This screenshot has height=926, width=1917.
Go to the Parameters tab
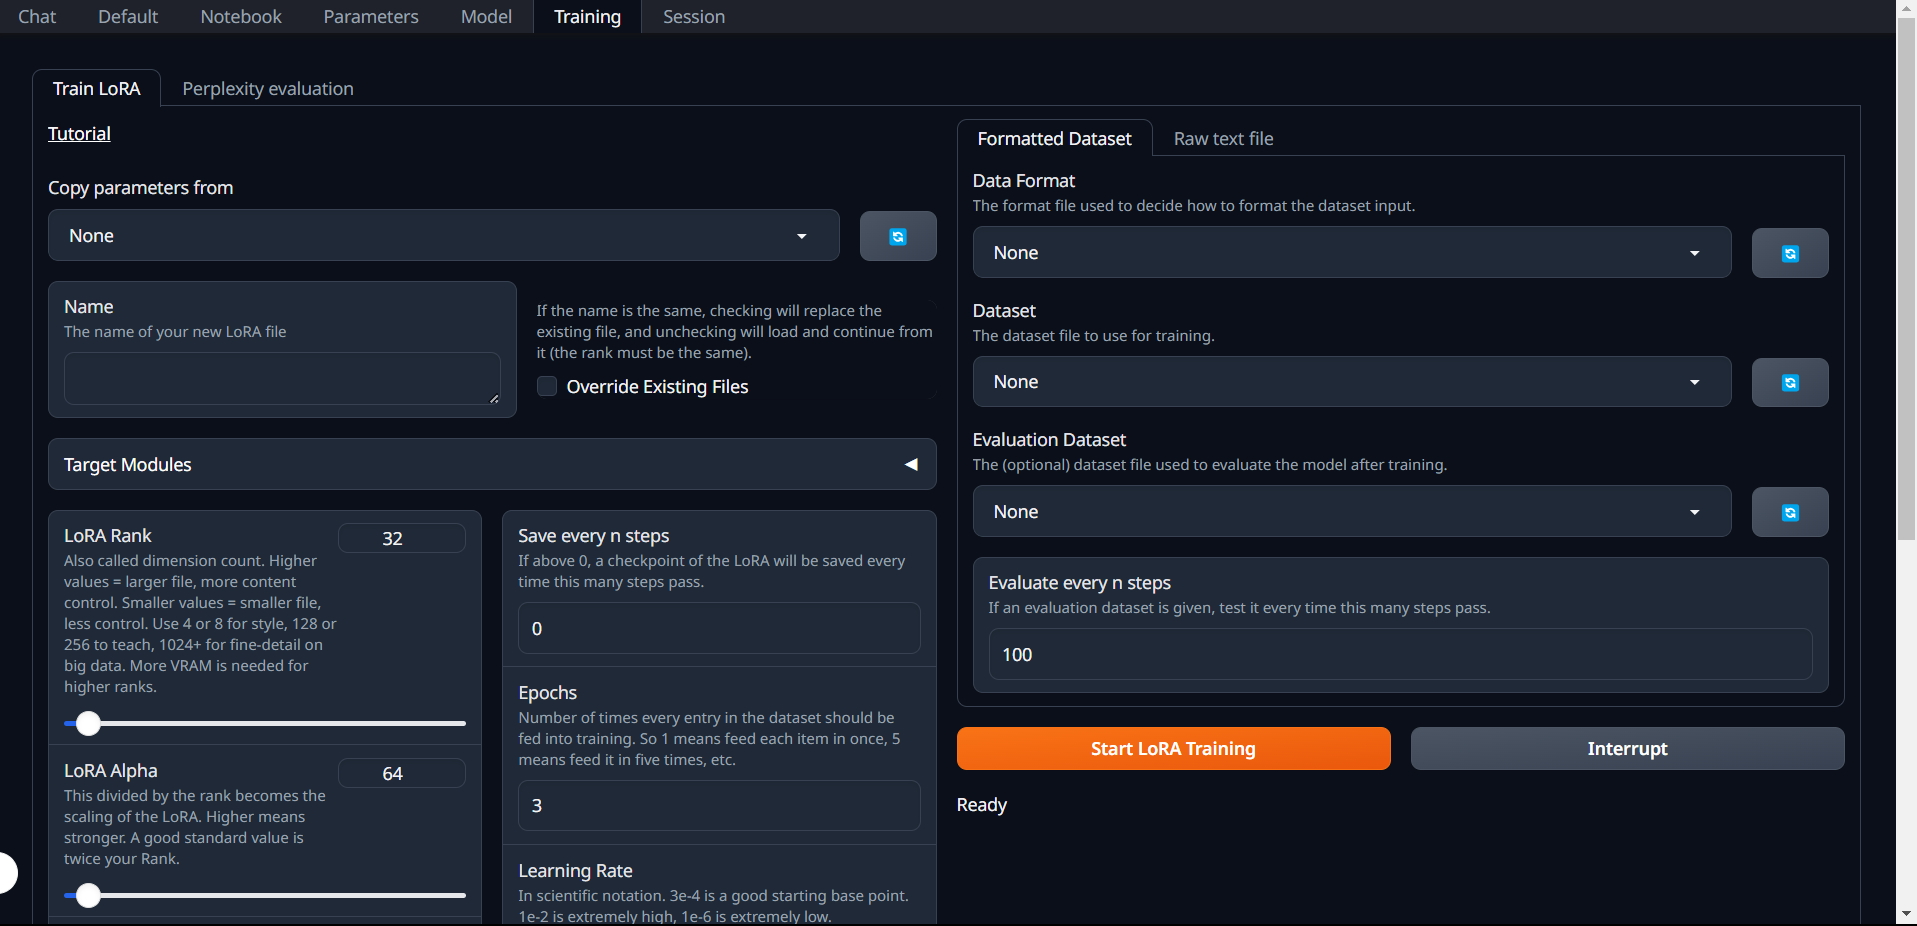(x=370, y=17)
